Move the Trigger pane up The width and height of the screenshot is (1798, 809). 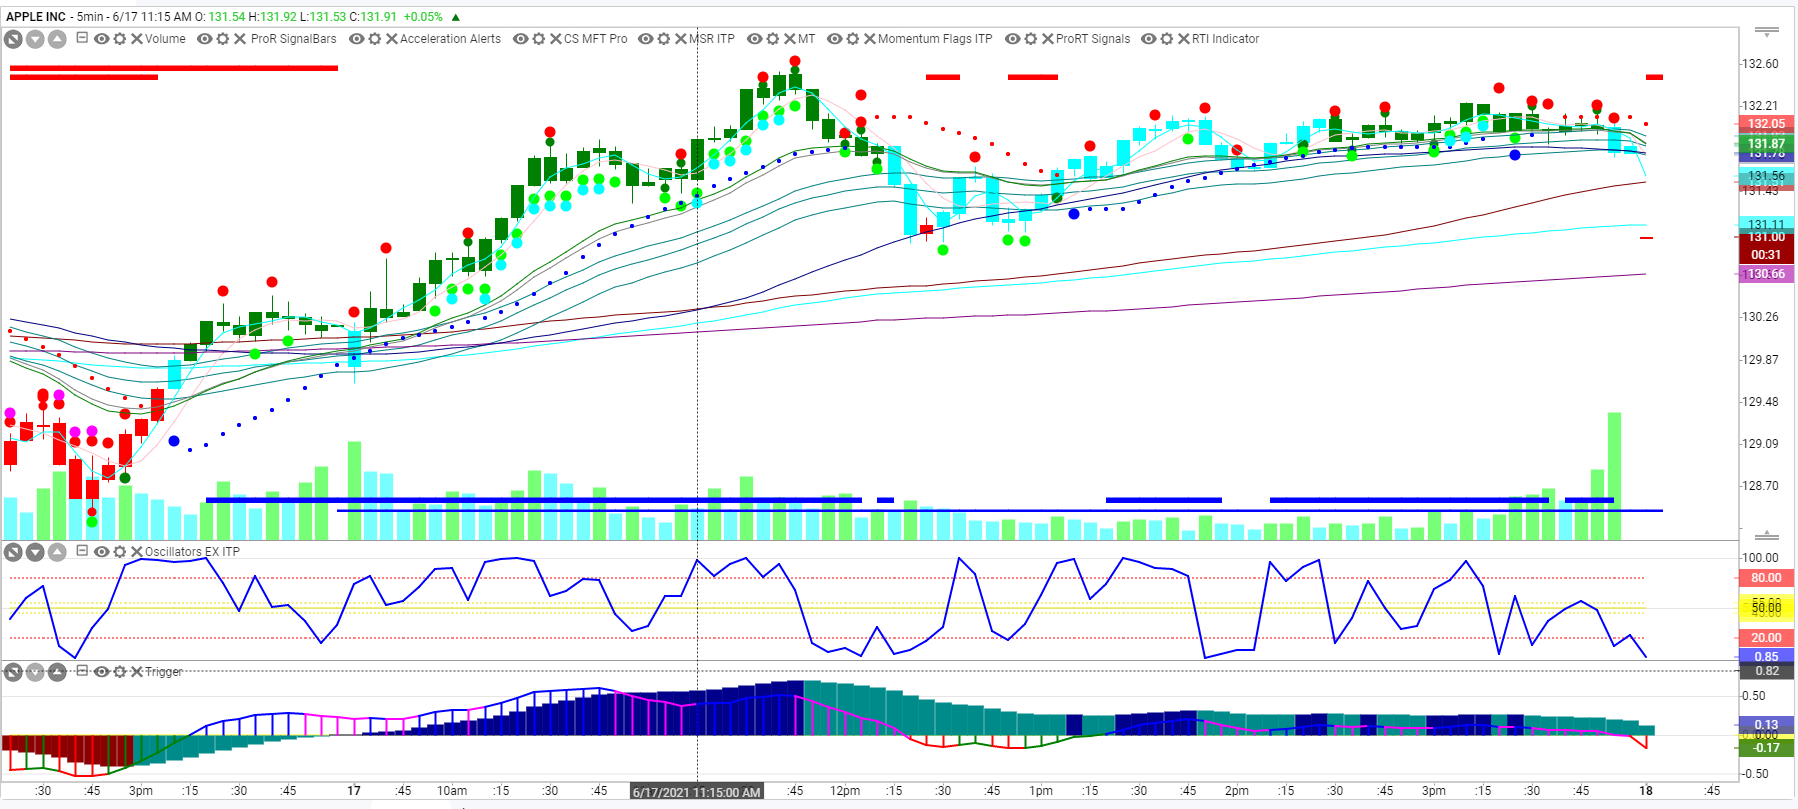click(x=57, y=672)
